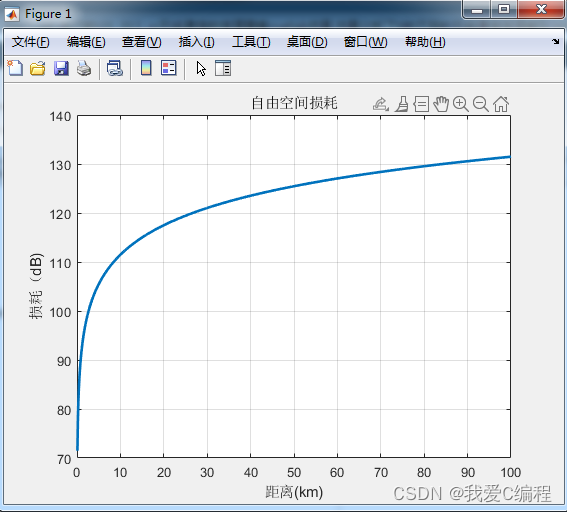Click the Figure 1 window title

[48, 14]
